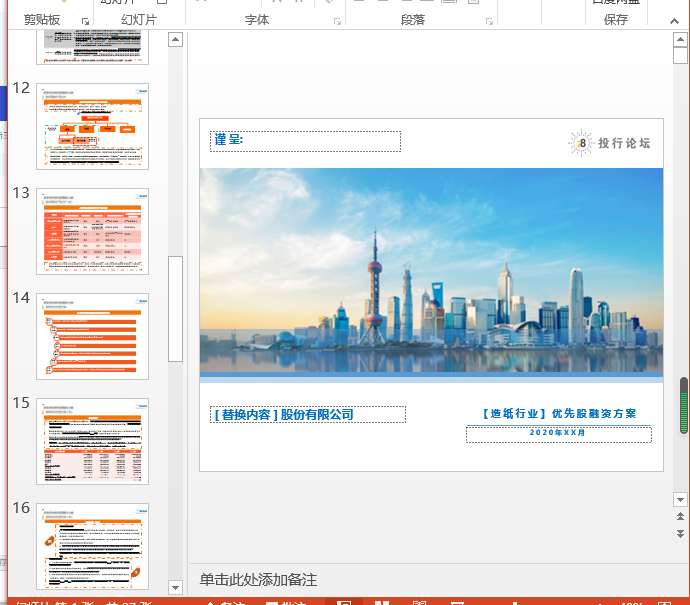Go to previous slide with double-up arrow
Image resolution: width=690 pixels, height=605 pixels.
pos(680,516)
